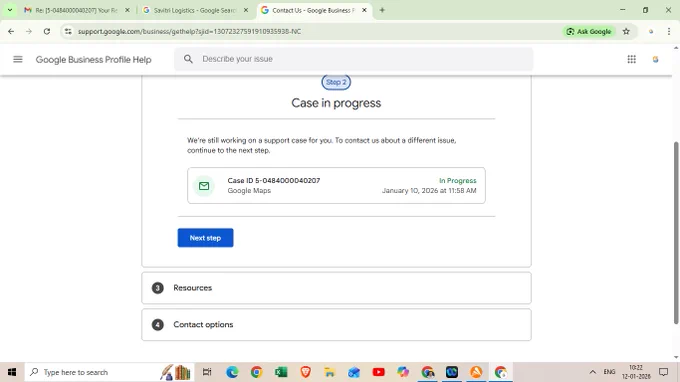This screenshot has width=680, height=382.
Task: Open the Windows Start menu
Action: click(12, 372)
